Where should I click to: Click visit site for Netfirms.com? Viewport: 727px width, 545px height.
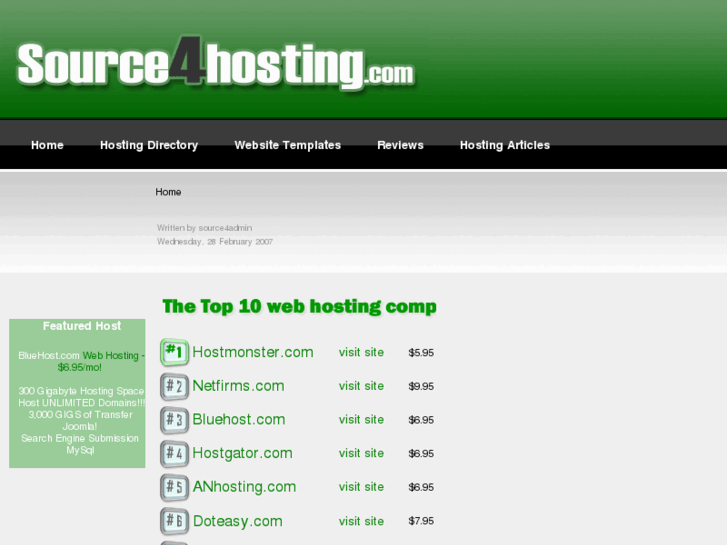click(361, 386)
